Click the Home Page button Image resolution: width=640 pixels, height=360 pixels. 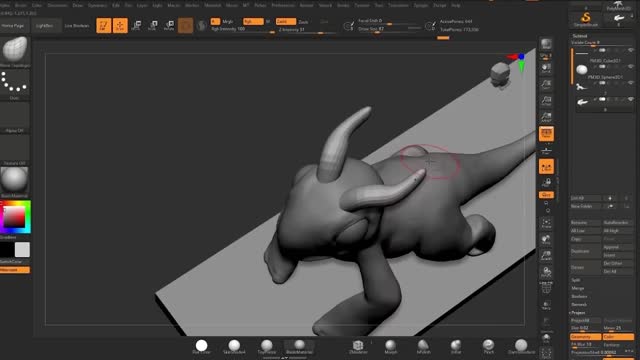[x=13, y=25]
